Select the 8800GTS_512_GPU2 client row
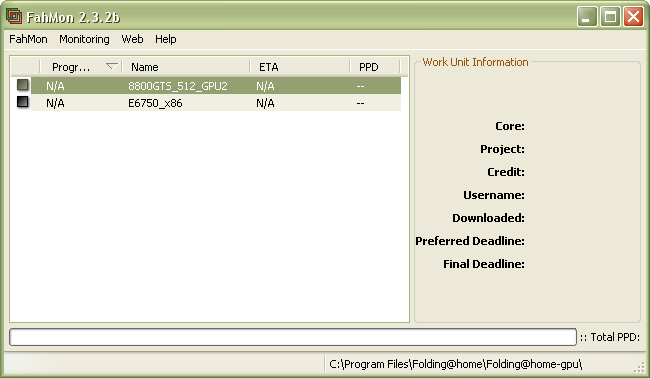This screenshot has width=650, height=378. (x=216, y=86)
